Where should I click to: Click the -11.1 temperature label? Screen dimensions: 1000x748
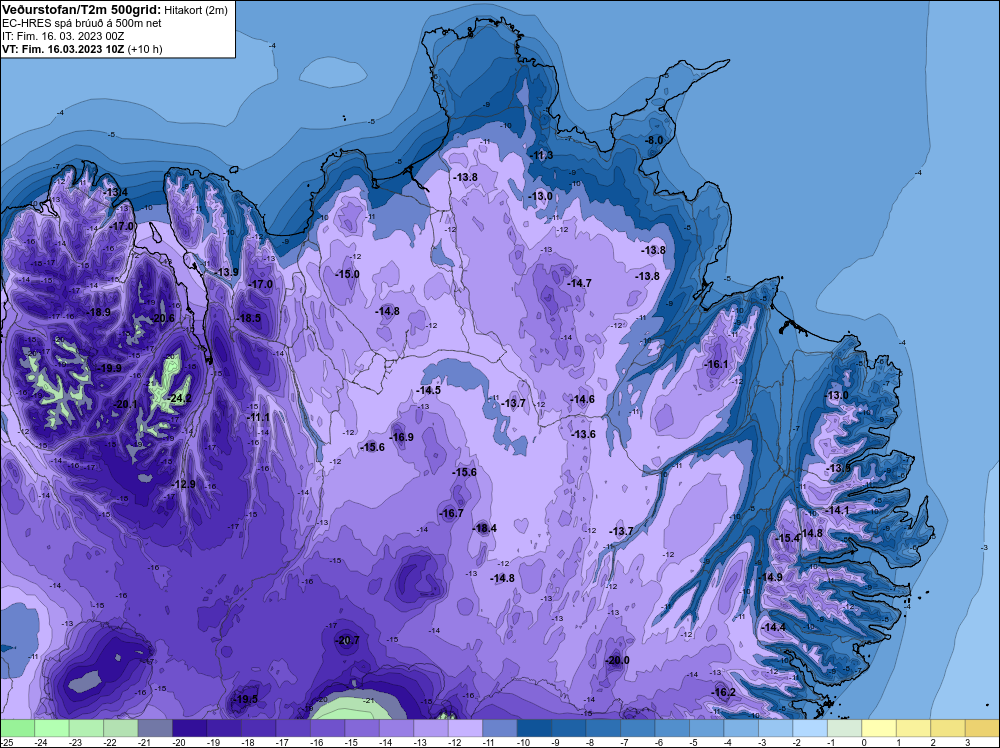pos(258,417)
